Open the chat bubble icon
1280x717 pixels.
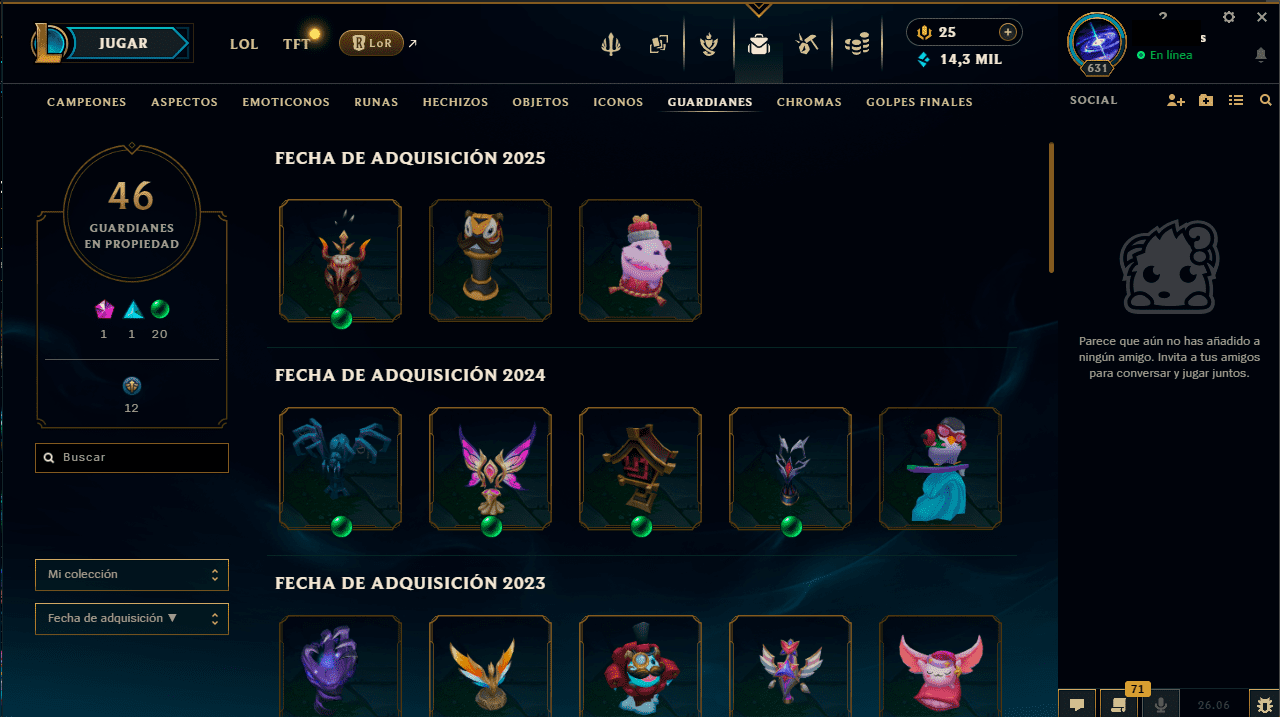click(1077, 704)
